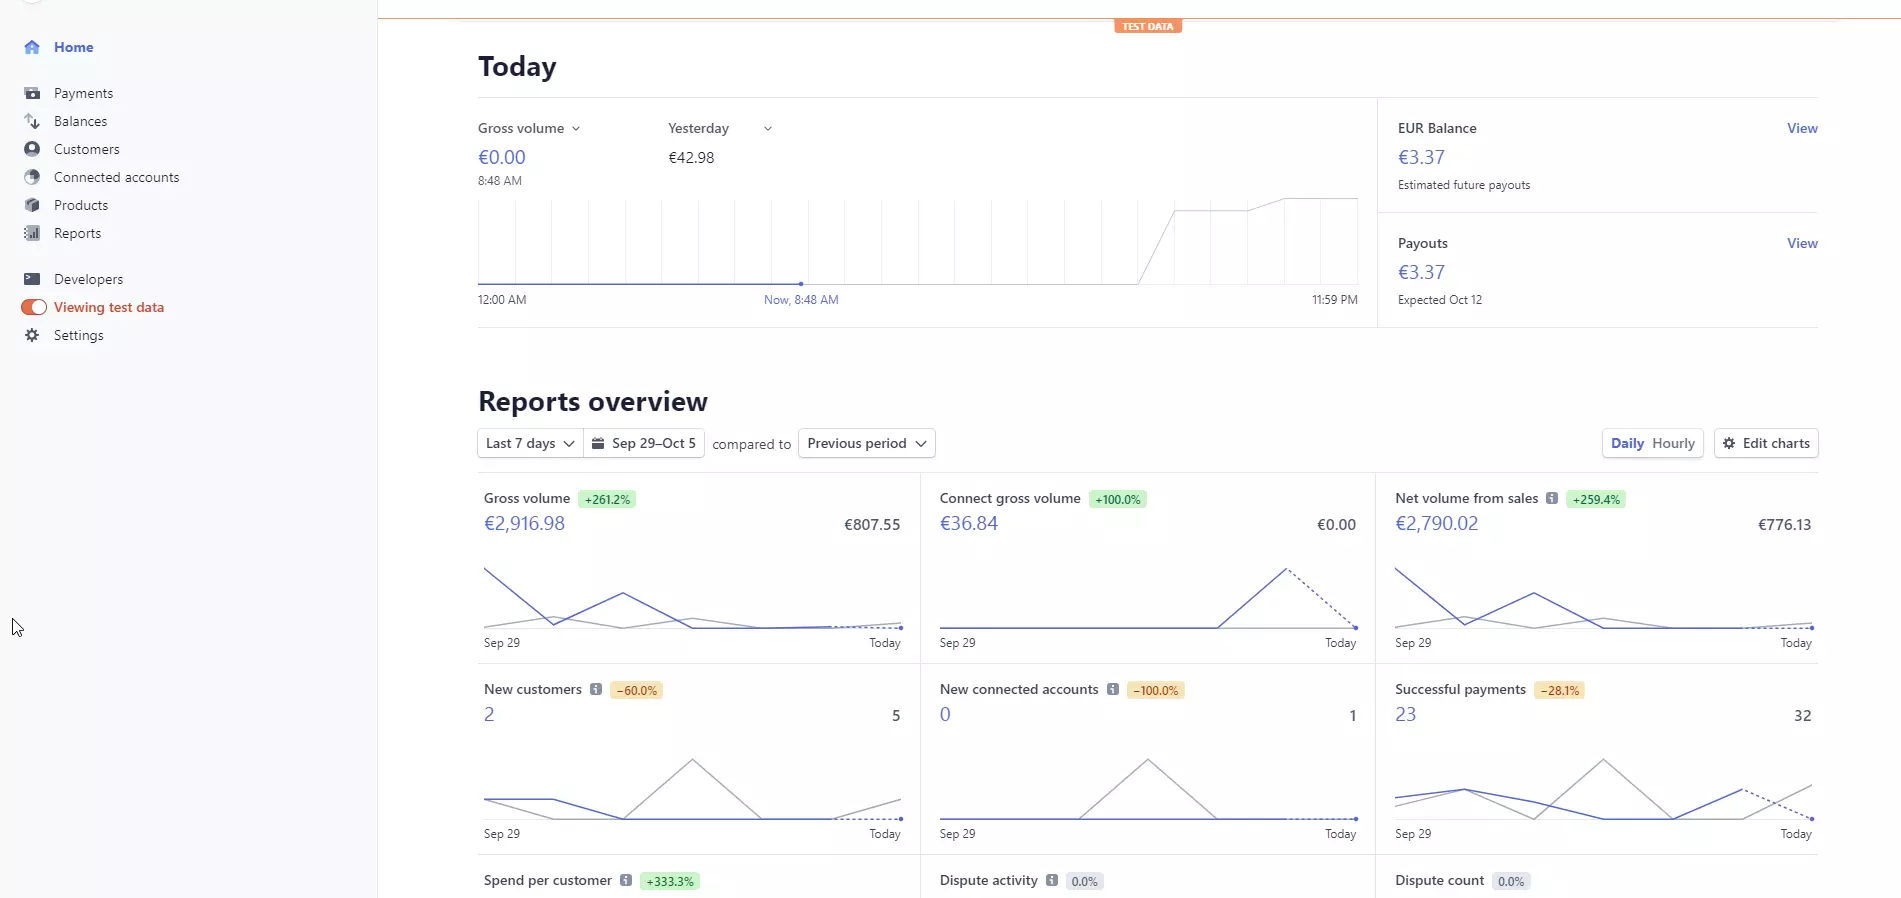Select Daily chart granularity
Screen dimensions: 1901x898
1627,443
